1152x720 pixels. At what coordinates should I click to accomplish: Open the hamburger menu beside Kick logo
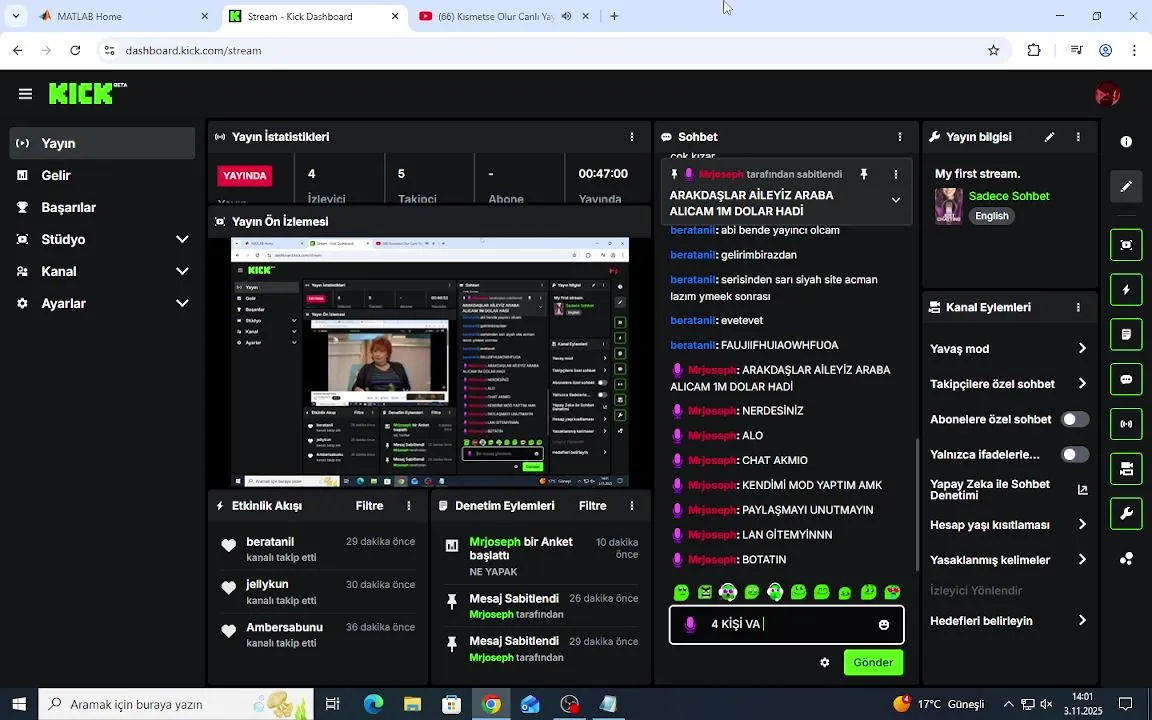26,94
